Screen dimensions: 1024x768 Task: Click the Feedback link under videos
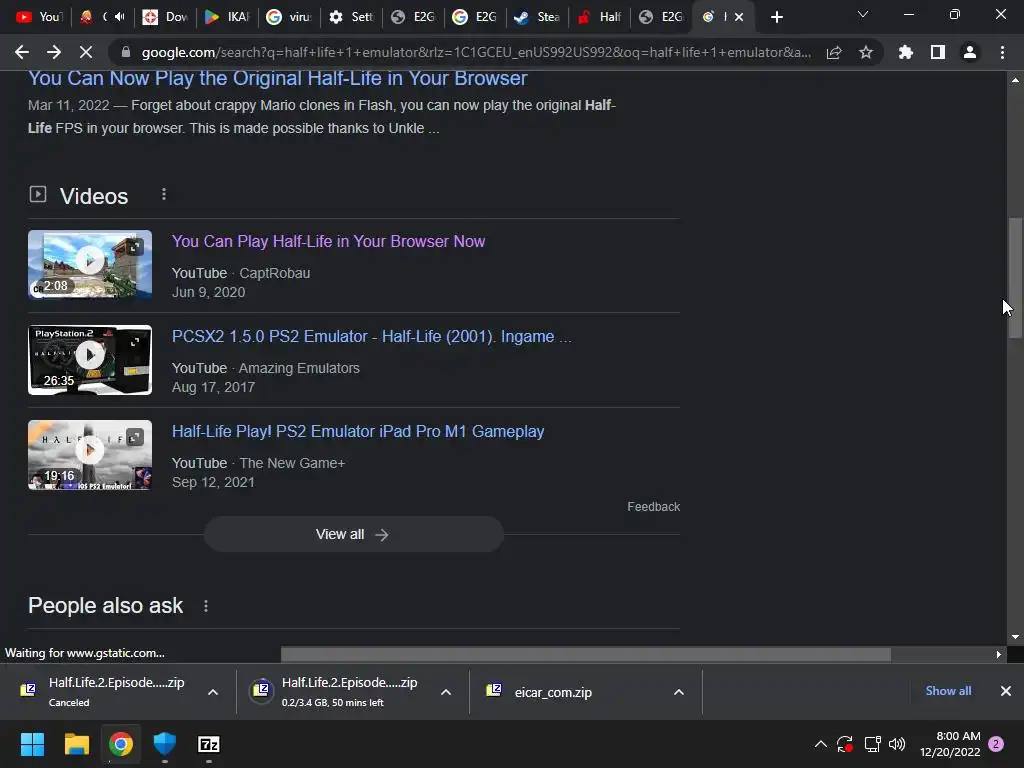click(654, 507)
